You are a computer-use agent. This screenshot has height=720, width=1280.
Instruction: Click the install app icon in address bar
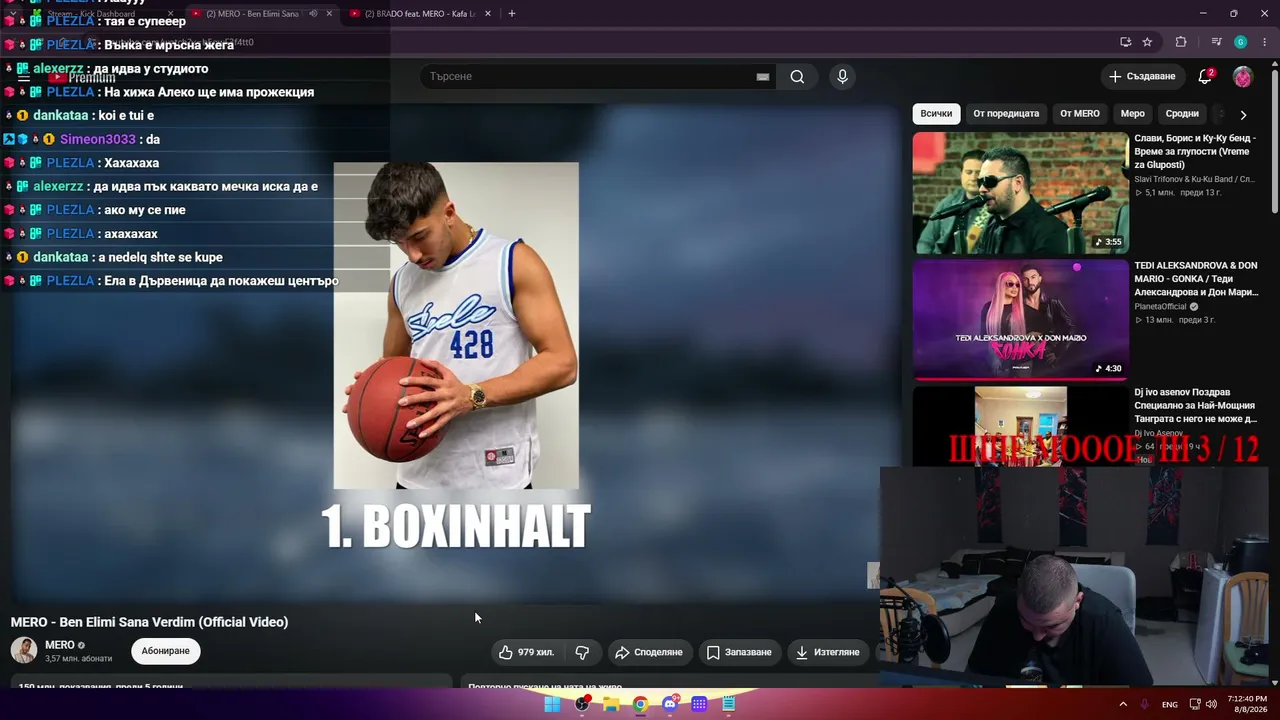[1126, 42]
